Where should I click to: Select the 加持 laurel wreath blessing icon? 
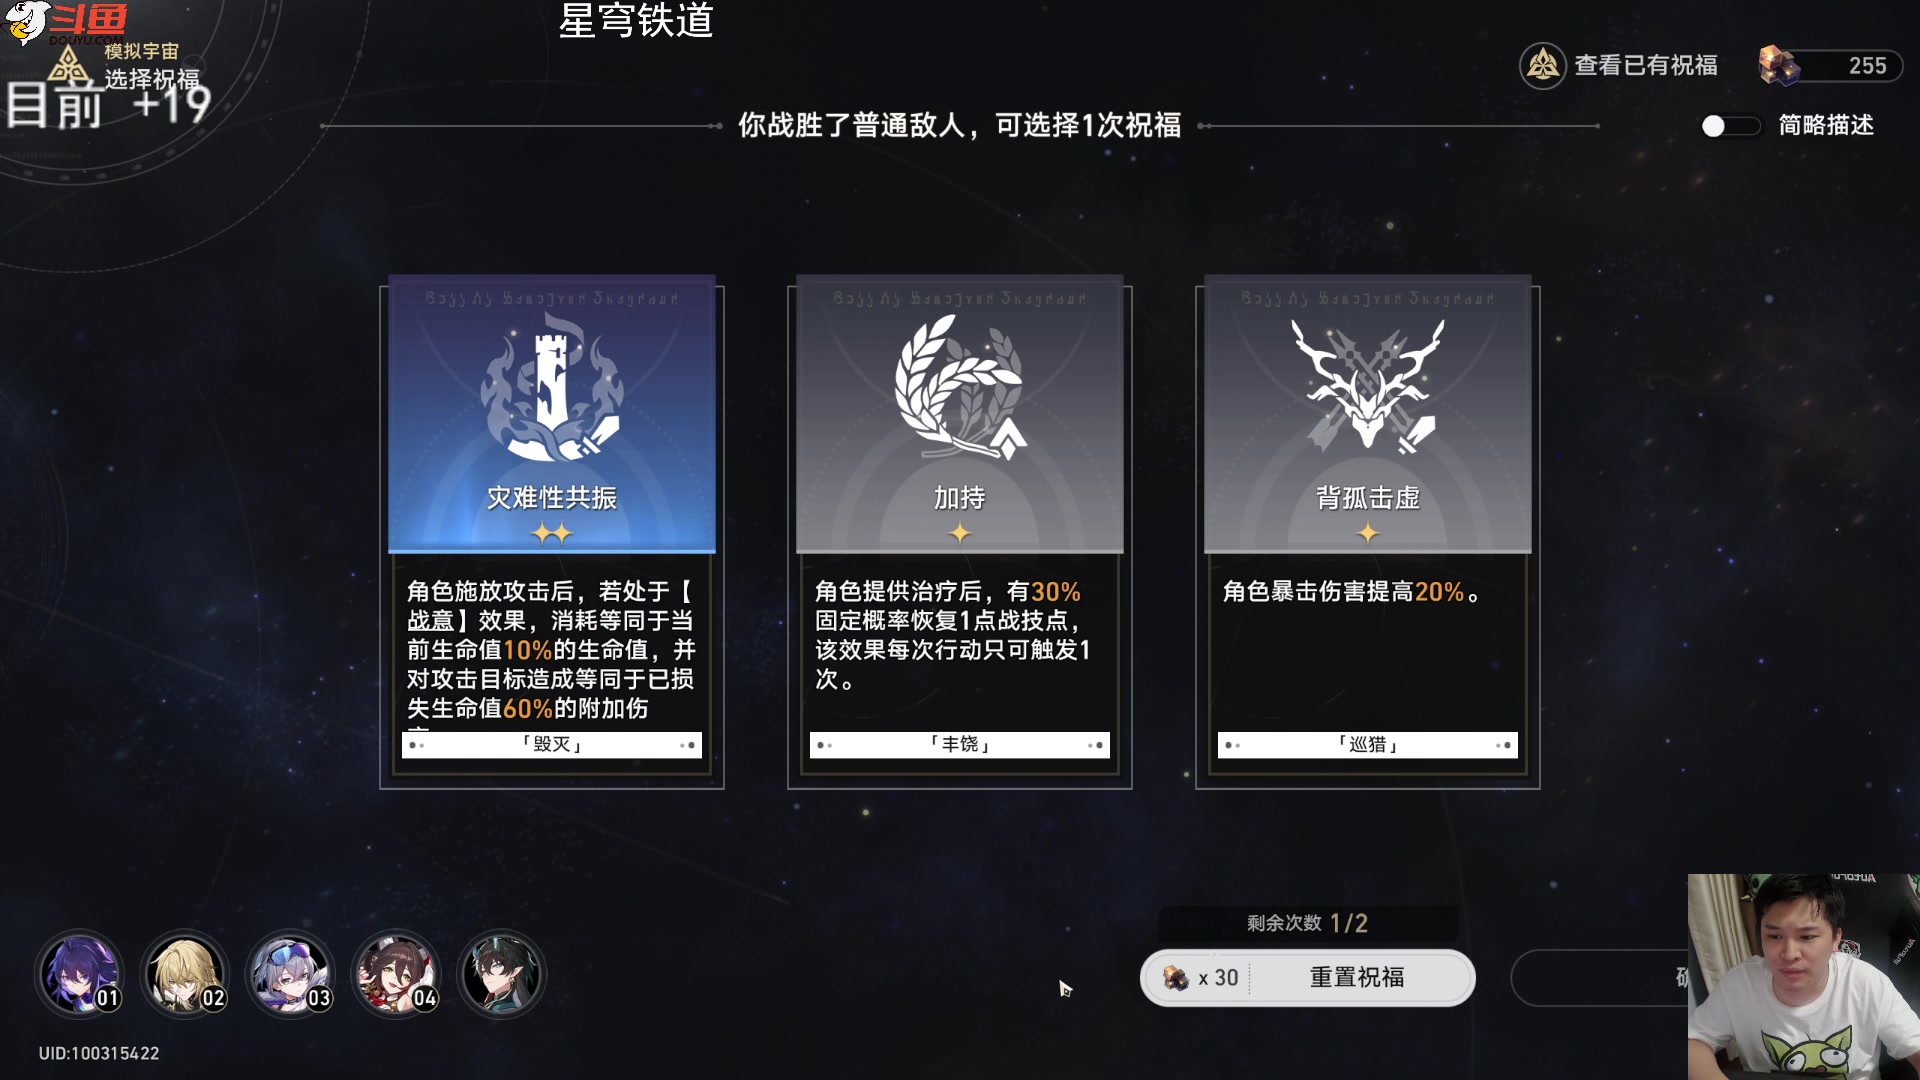(960, 386)
